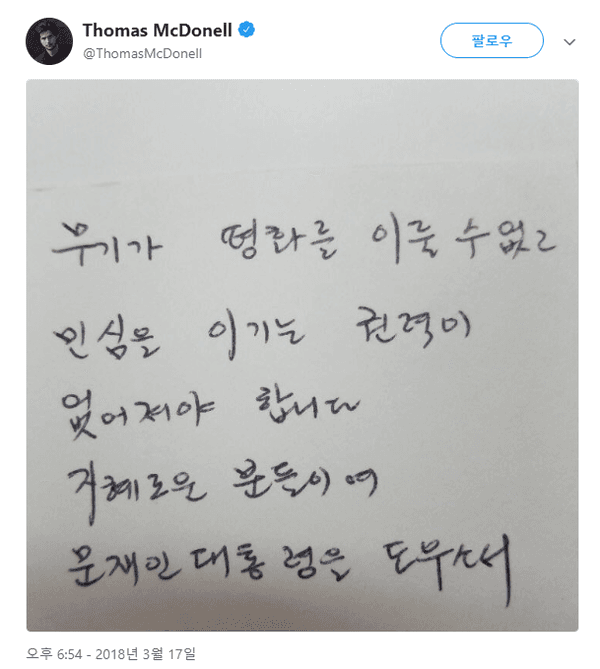Open the @ThomasMcDonell handle link
600x669 pixels.
point(142,54)
